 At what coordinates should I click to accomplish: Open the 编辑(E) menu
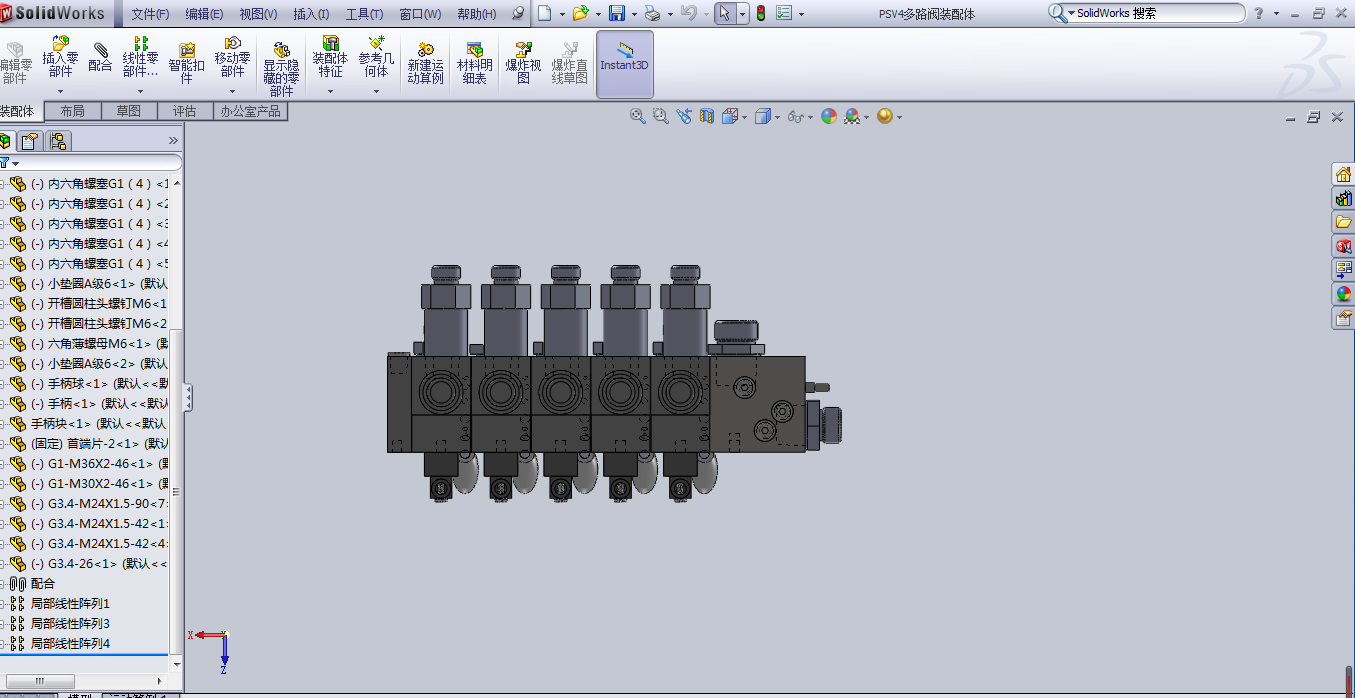tap(204, 14)
